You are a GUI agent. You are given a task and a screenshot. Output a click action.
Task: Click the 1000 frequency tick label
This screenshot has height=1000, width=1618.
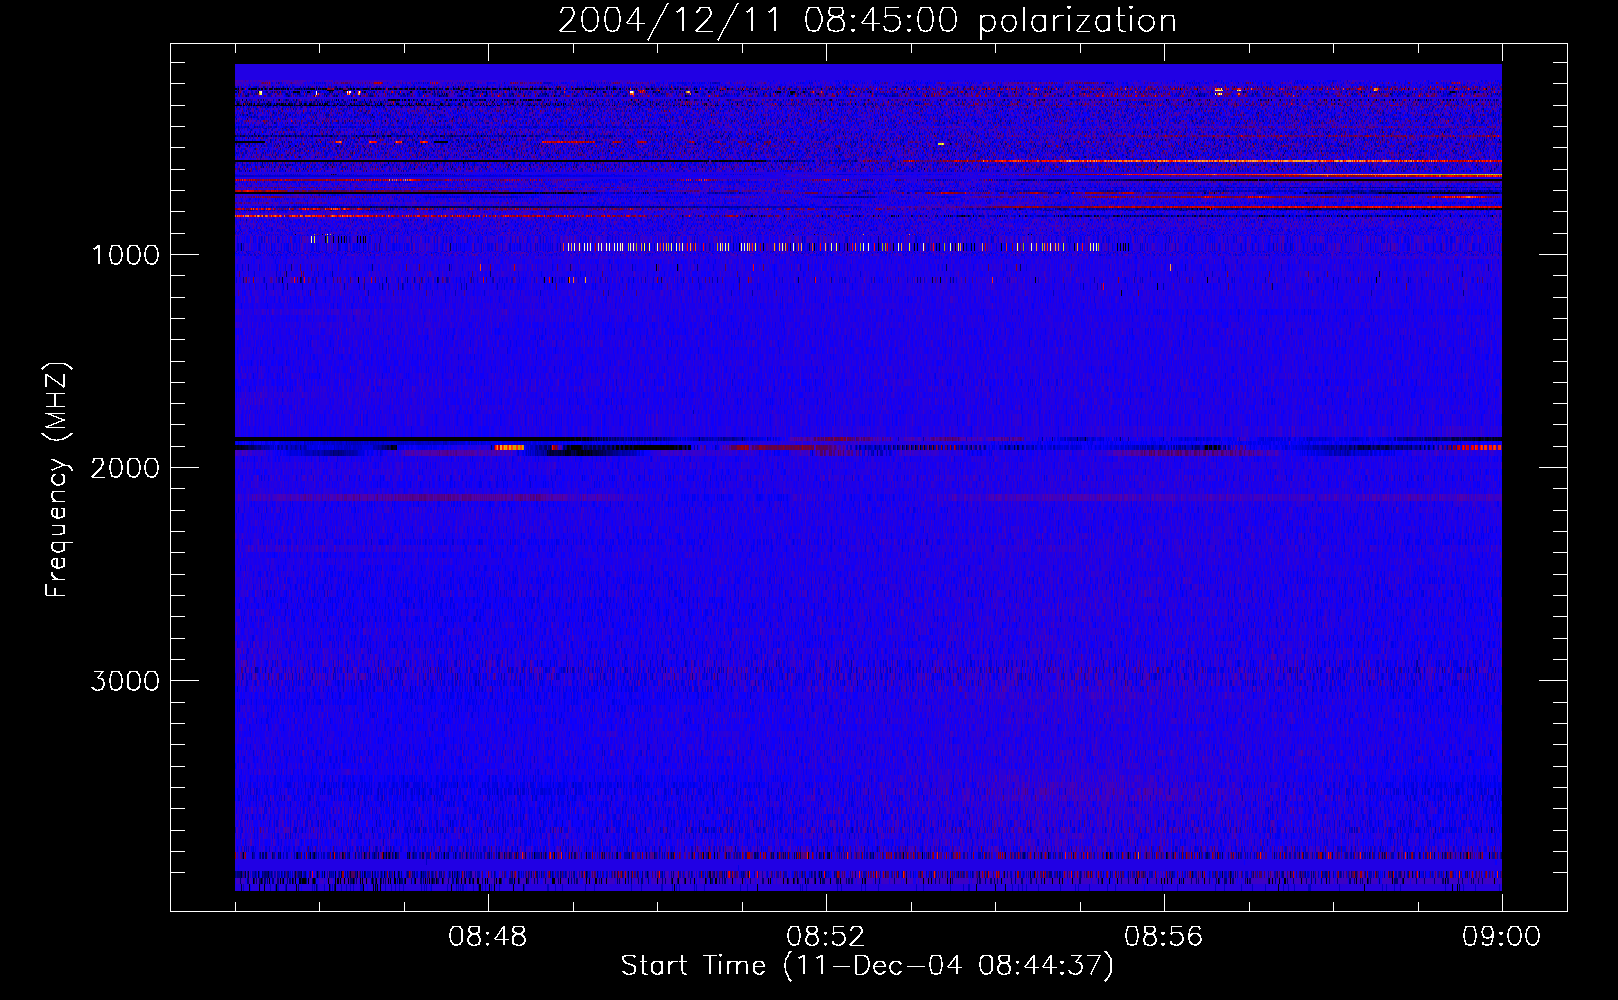pyautogui.click(x=125, y=255)
